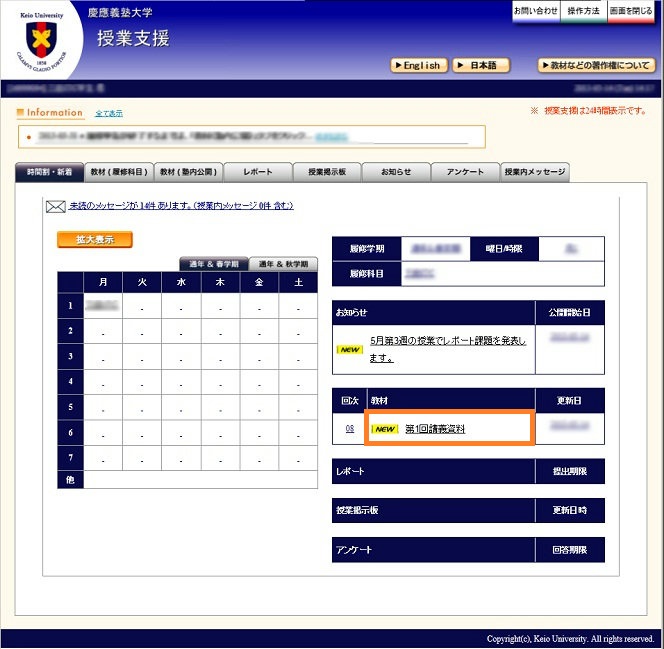Click the unread messages envelope icon

(x=55, y=206)
